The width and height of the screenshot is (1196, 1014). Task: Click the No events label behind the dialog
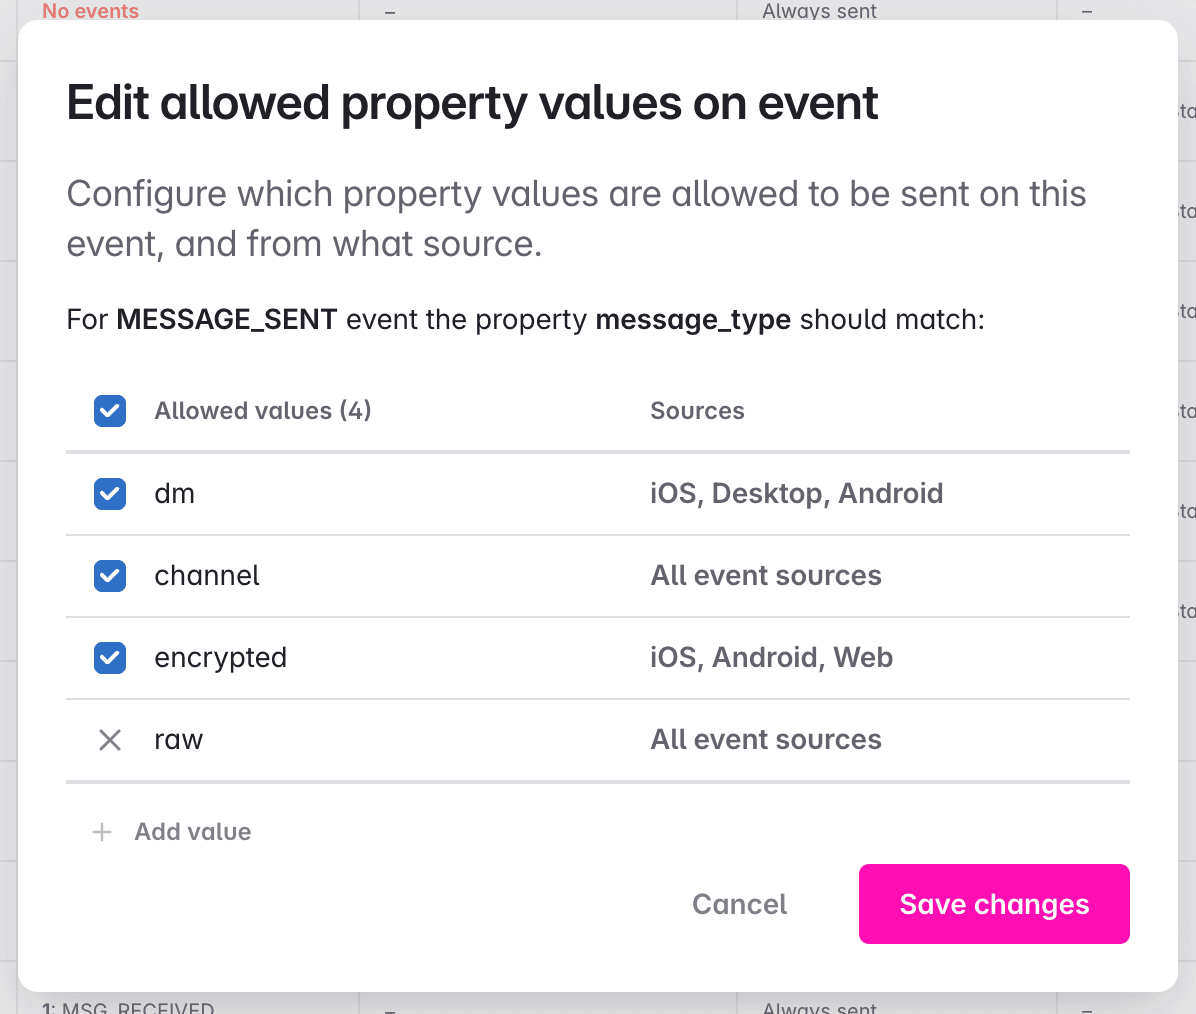point(90,11)
